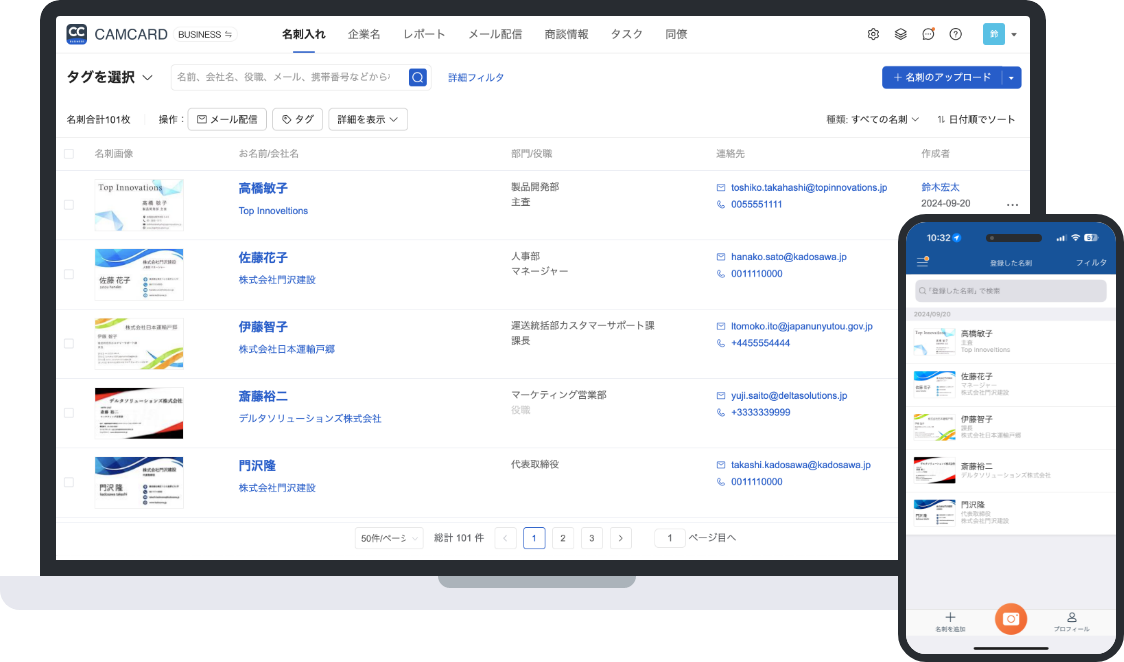Open プロフィール profile icon in mobile bottom bar
This screenshot has height=662, width=1124.
pos(1071,619)
